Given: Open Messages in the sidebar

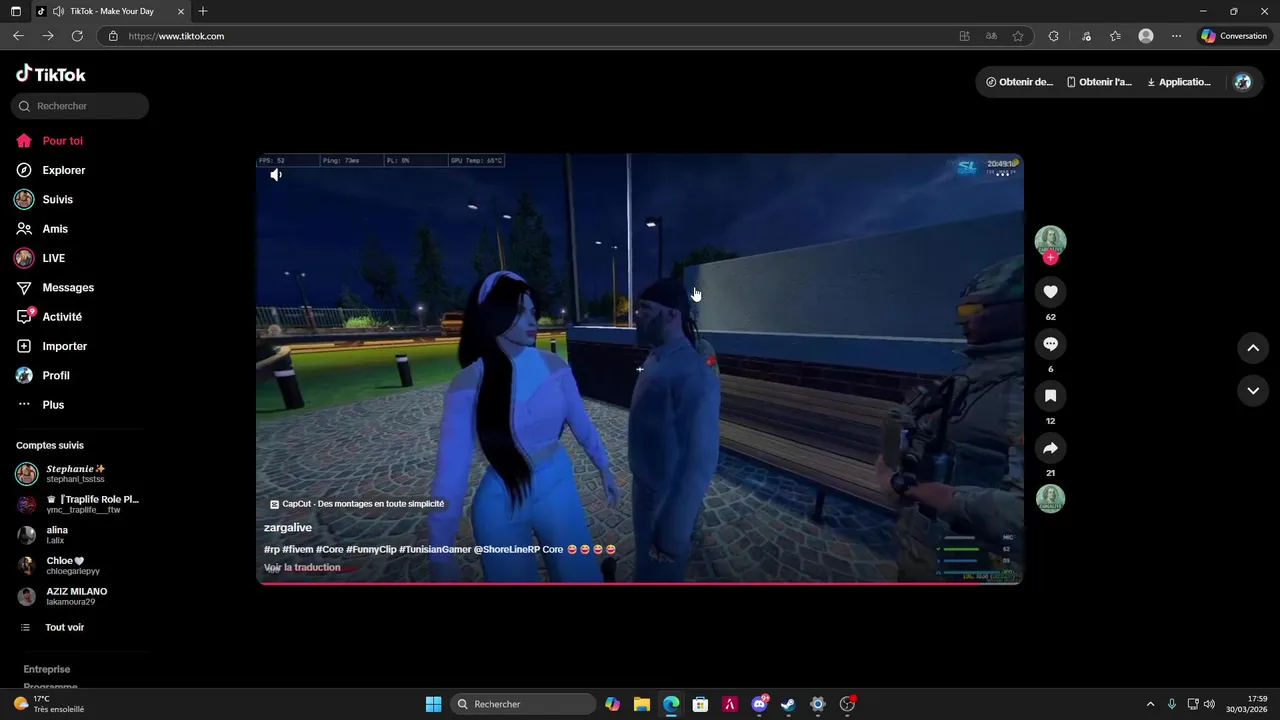Looking at the screenshot, I should (x=68, y=287).
